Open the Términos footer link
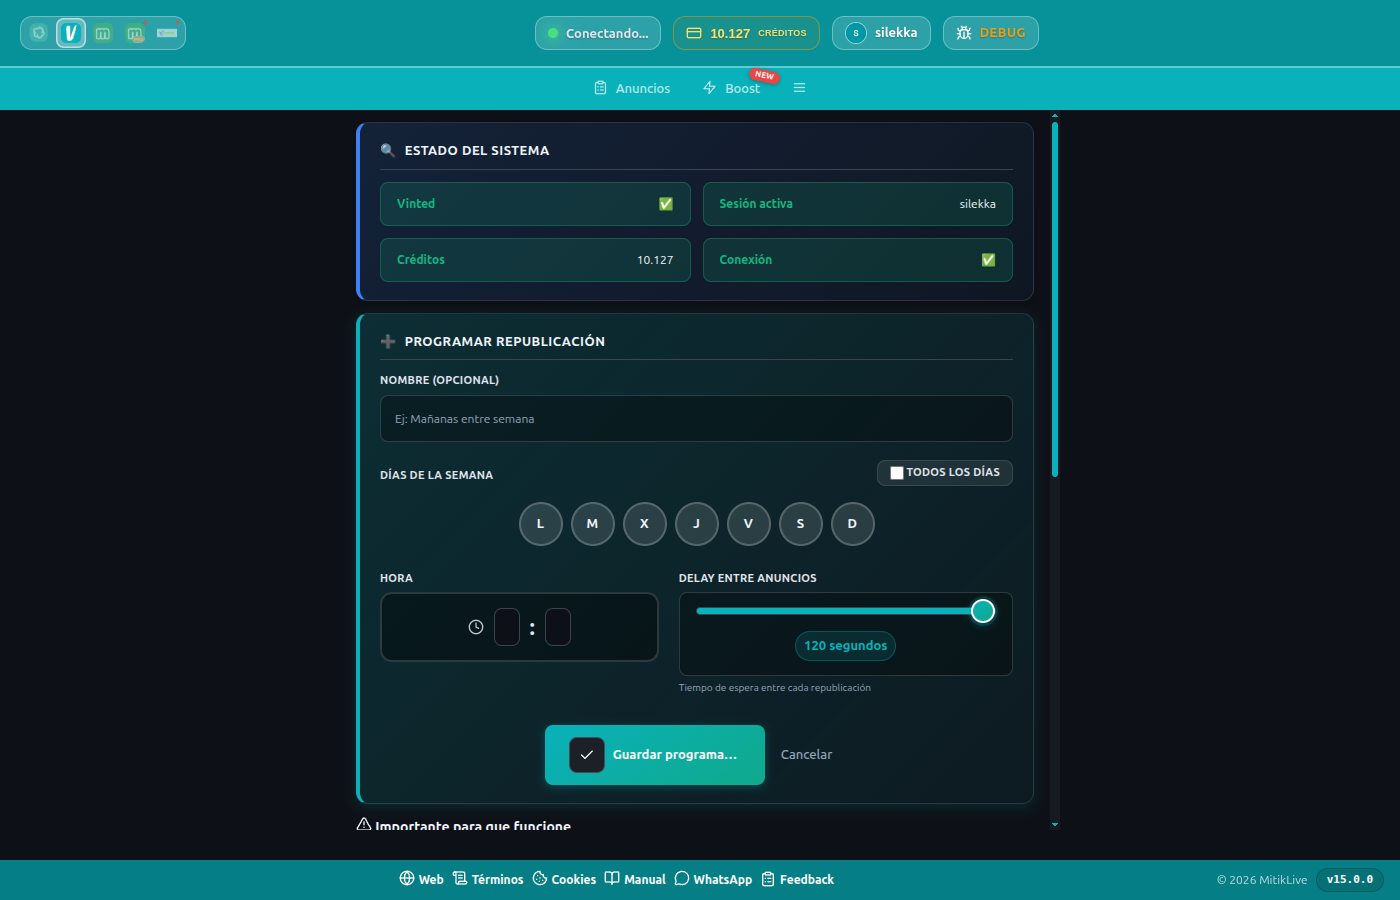 point(488,879)
